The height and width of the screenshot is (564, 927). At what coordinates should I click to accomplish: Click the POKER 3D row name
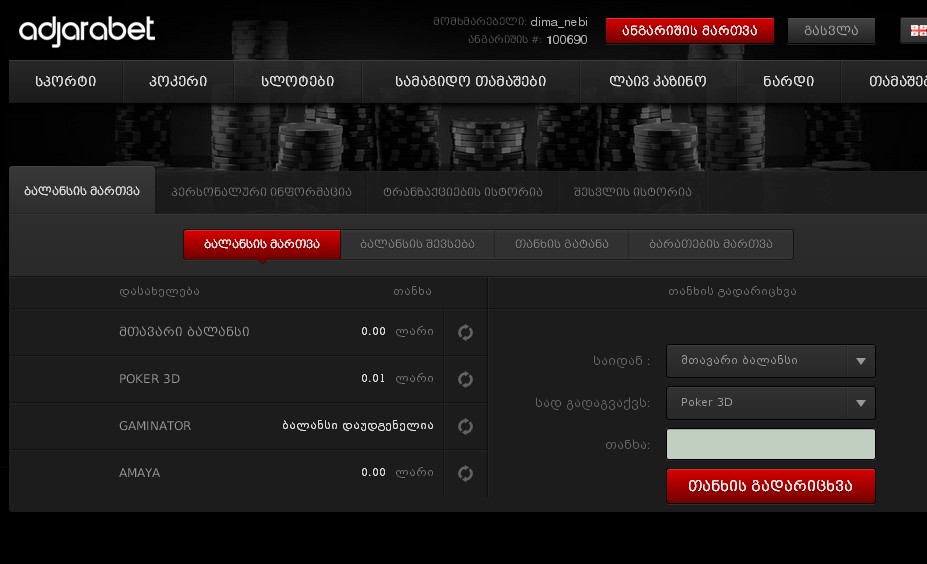coord(150,379)
